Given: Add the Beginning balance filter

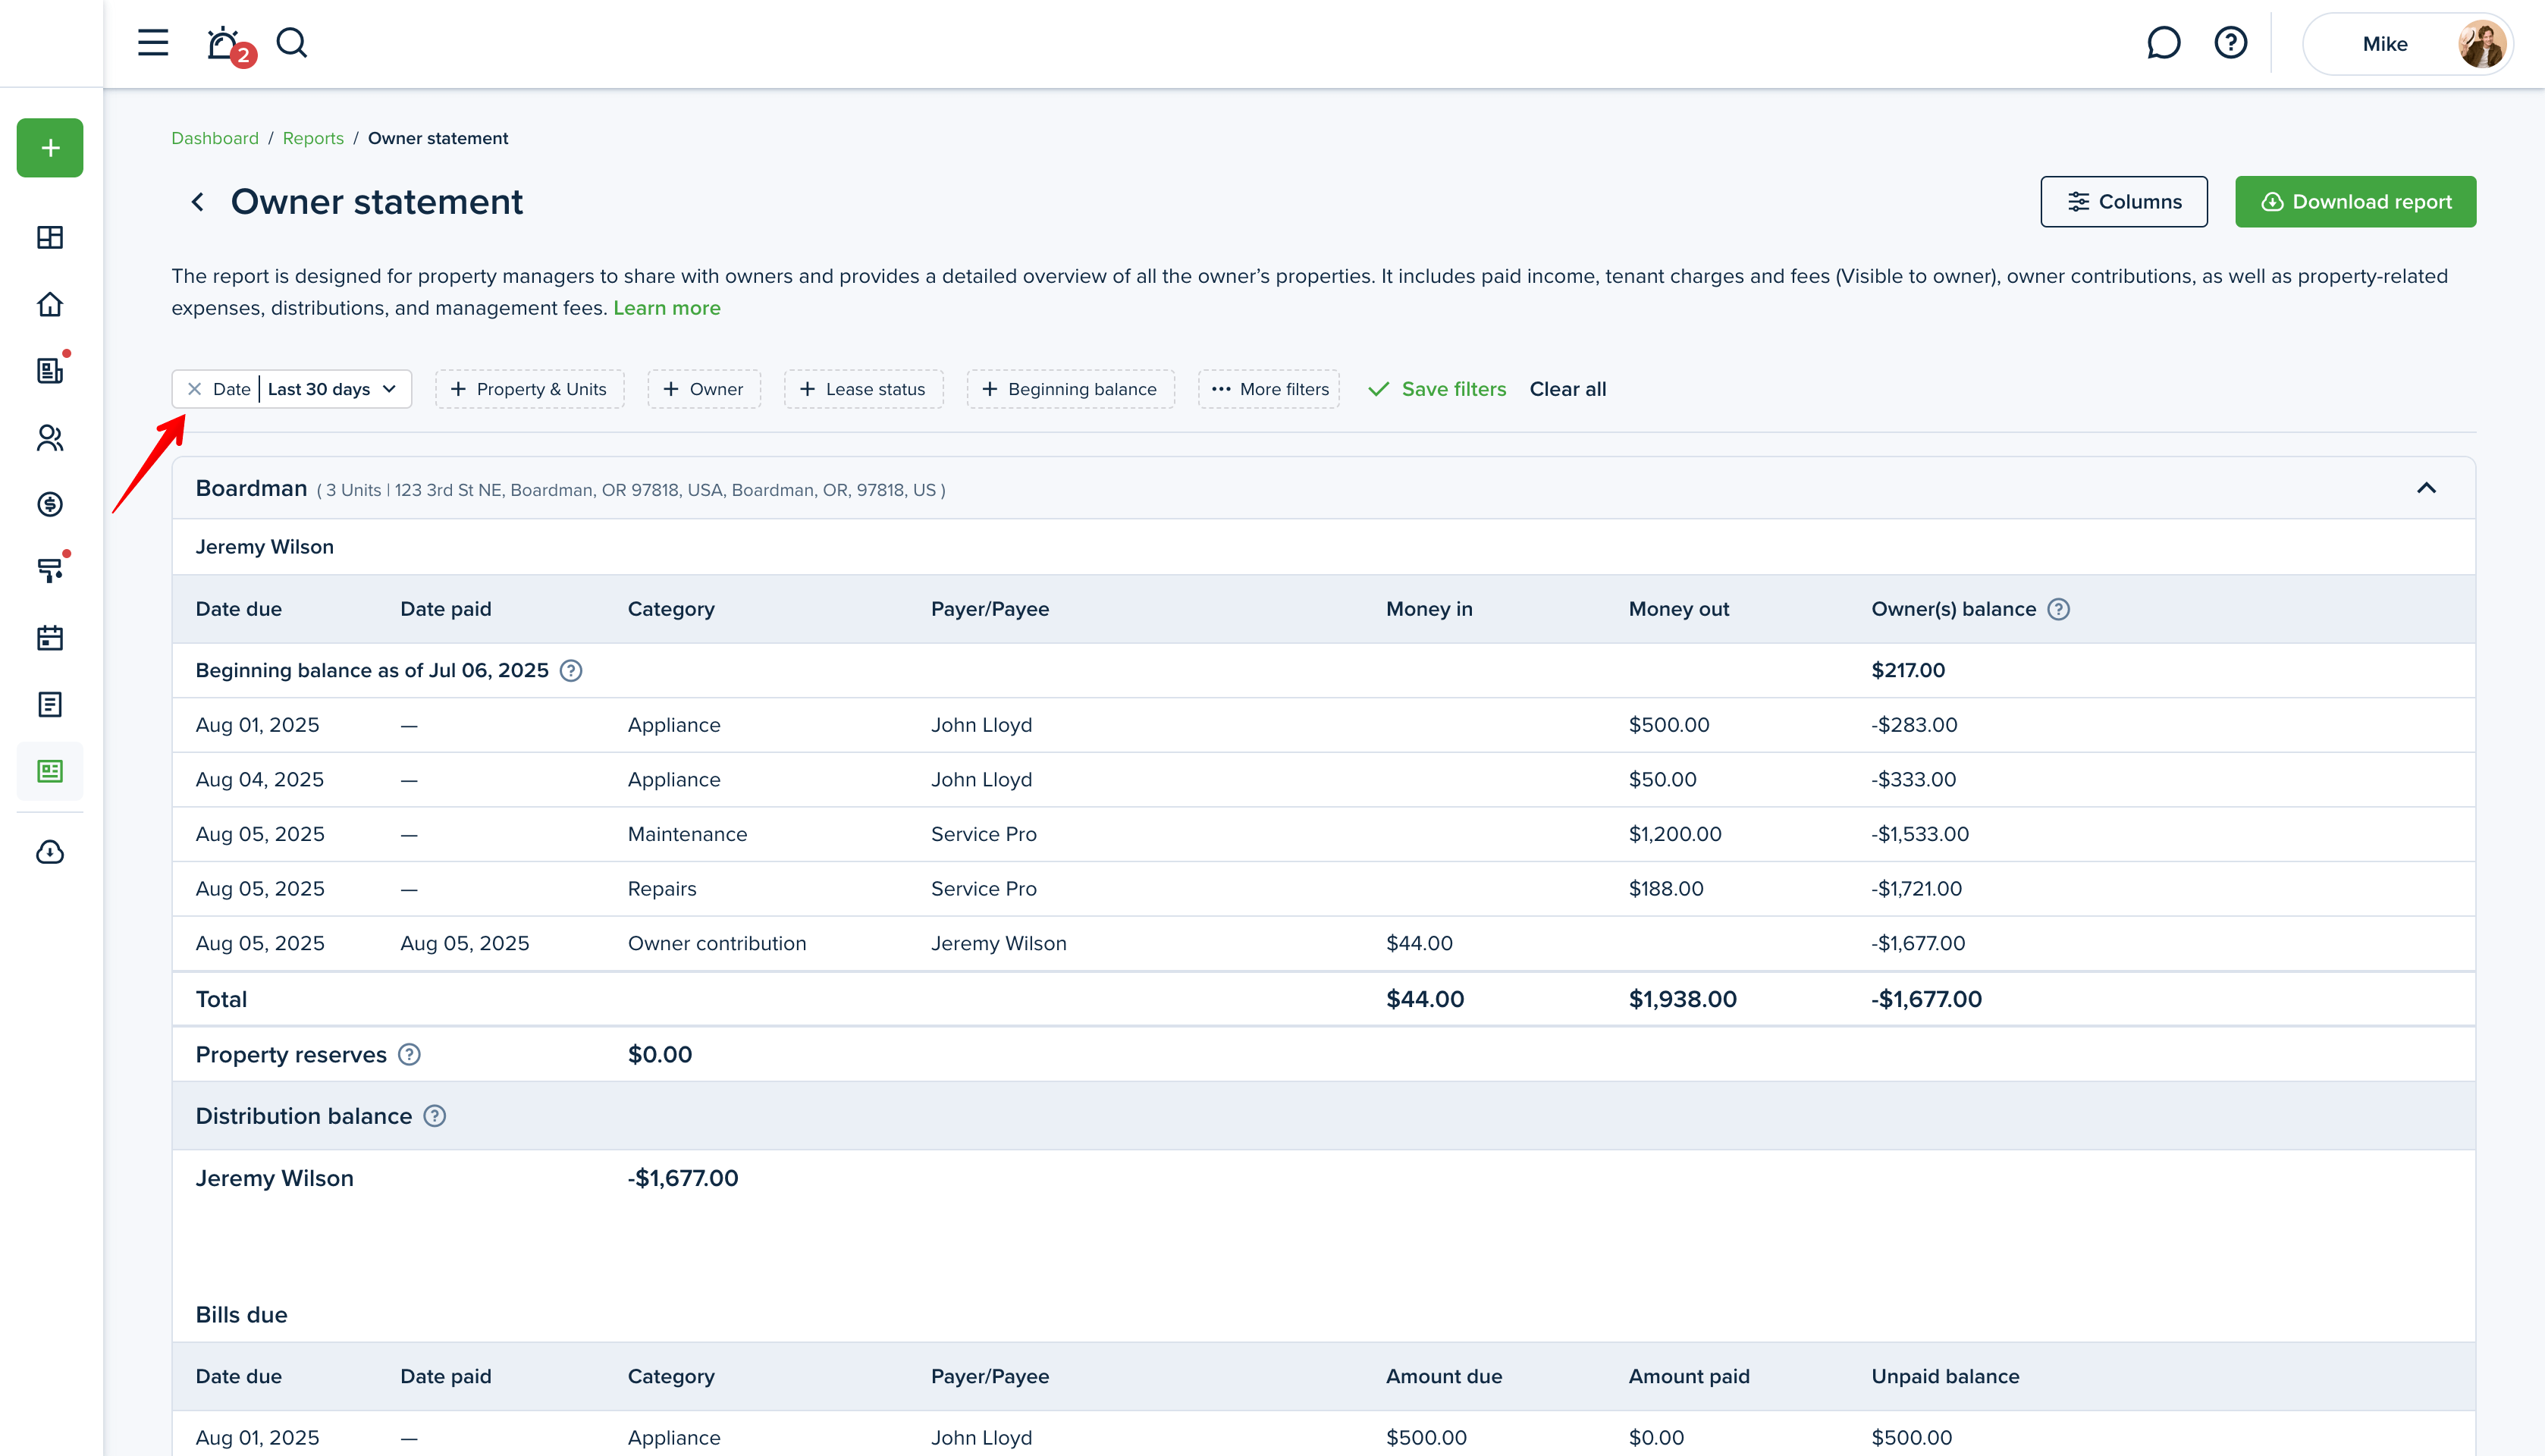Looking at the screenshot, I should (1070, 389).
